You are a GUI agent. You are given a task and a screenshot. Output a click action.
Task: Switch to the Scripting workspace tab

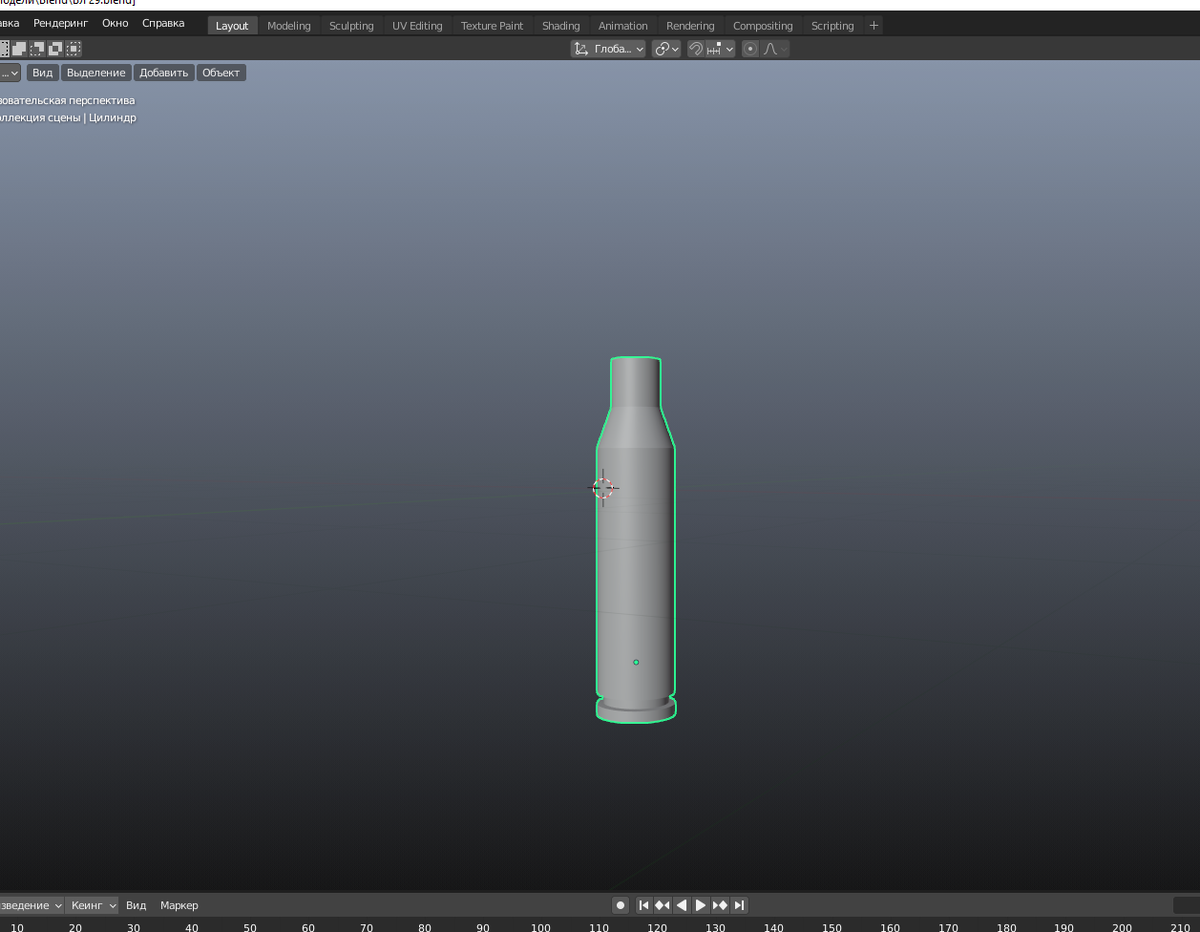click(832, 25)
